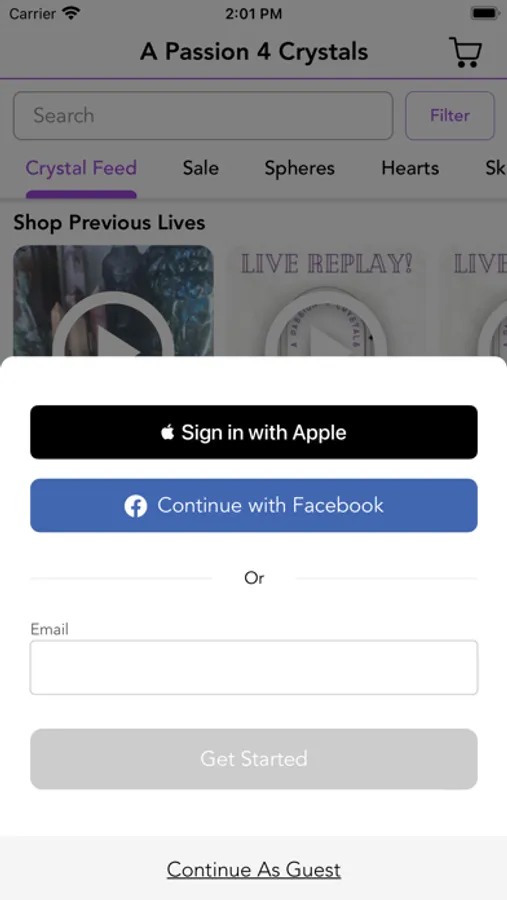Focus the Search field
Image resolution: width=507 pixels, height=900 pixels.
point(203,115)
